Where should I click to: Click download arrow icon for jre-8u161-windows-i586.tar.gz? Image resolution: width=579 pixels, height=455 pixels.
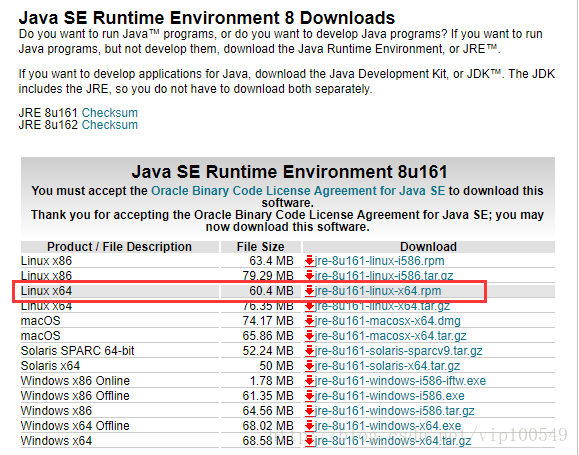coord(309,411)
